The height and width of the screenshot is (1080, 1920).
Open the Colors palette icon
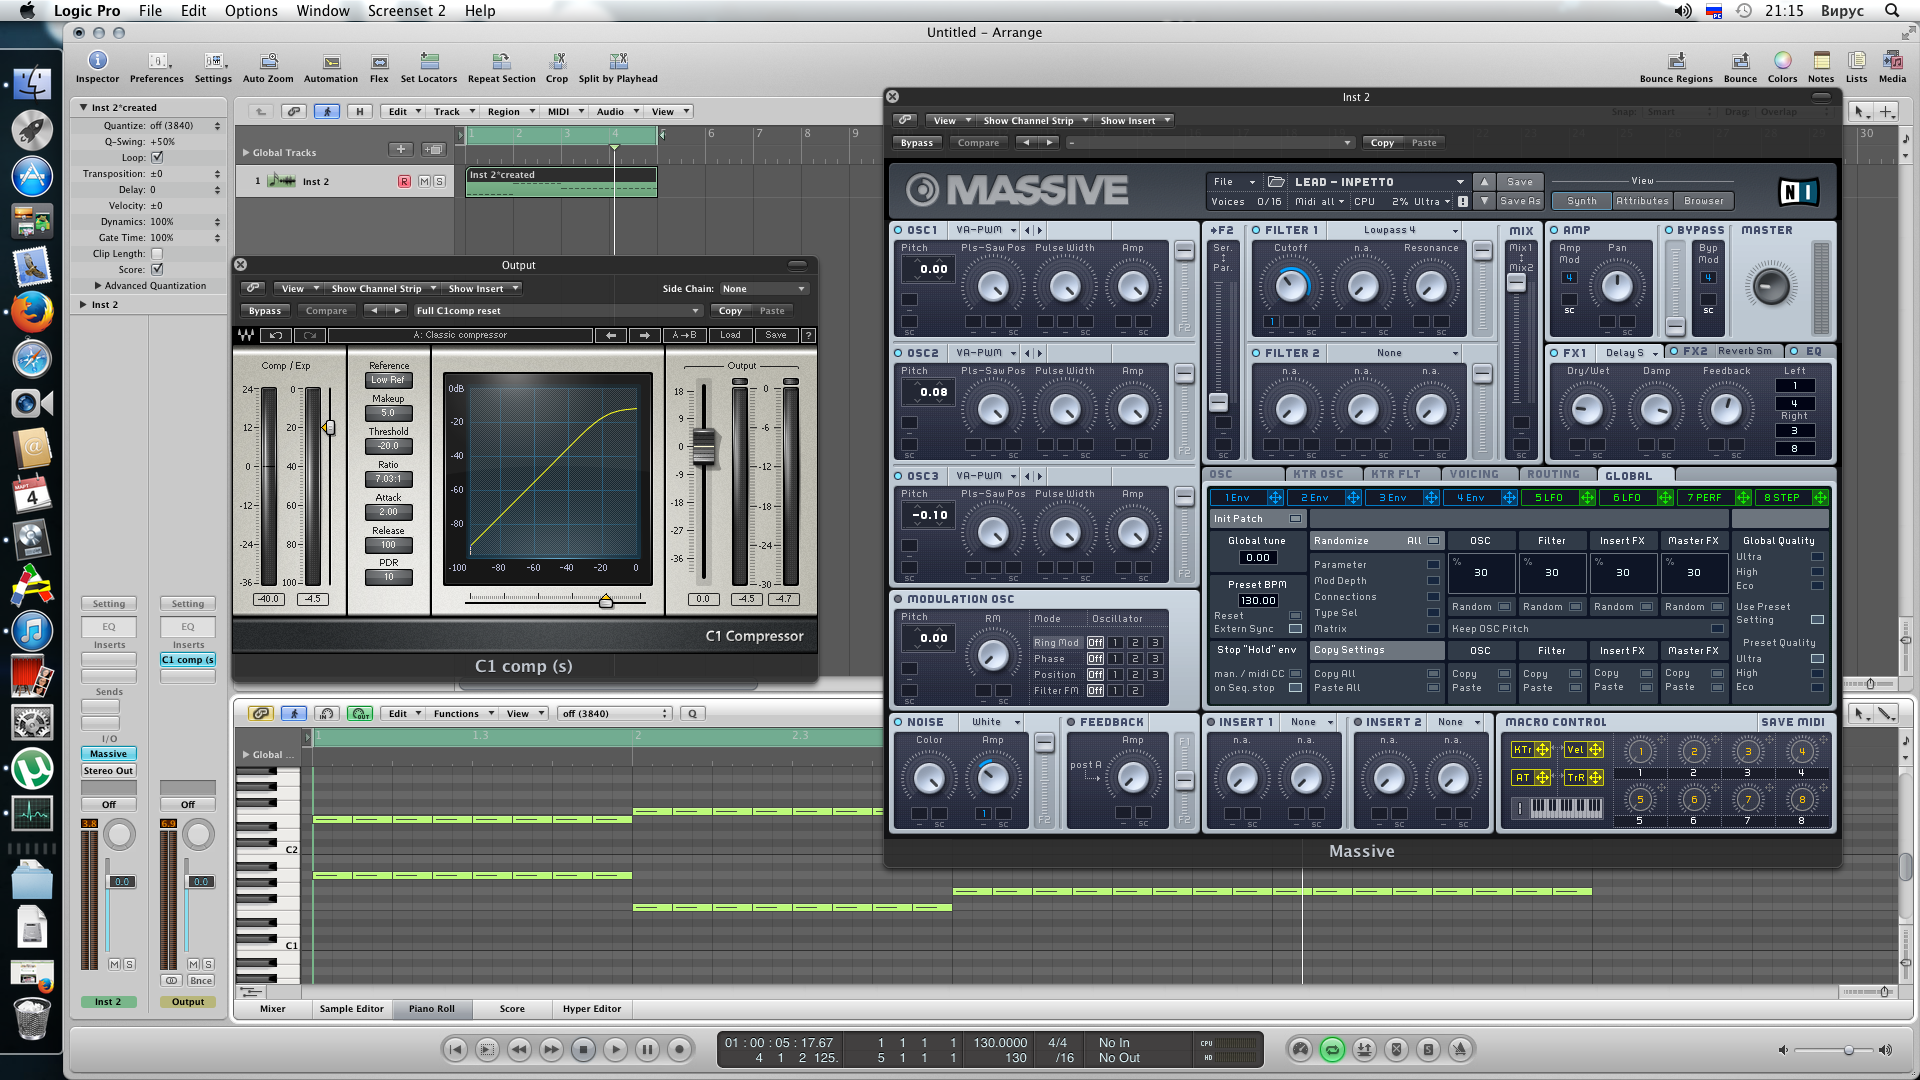(1782, 62)
